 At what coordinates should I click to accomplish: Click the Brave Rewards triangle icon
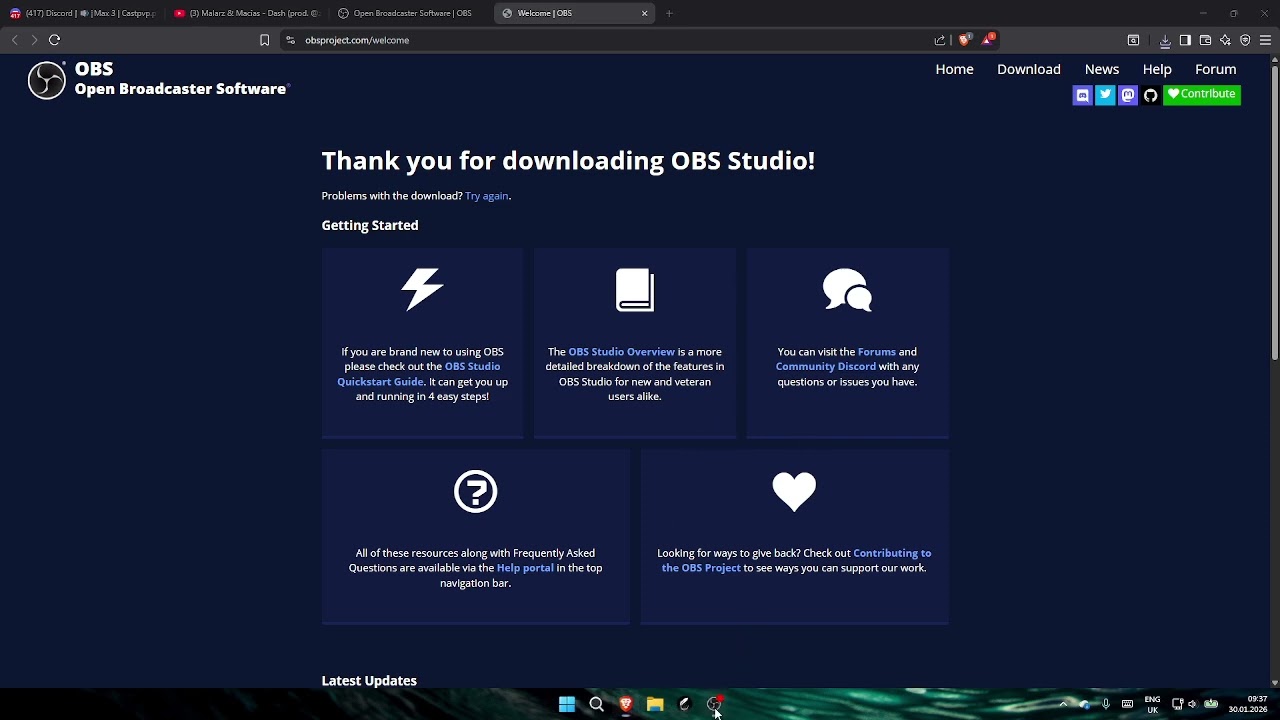point(988,40)
